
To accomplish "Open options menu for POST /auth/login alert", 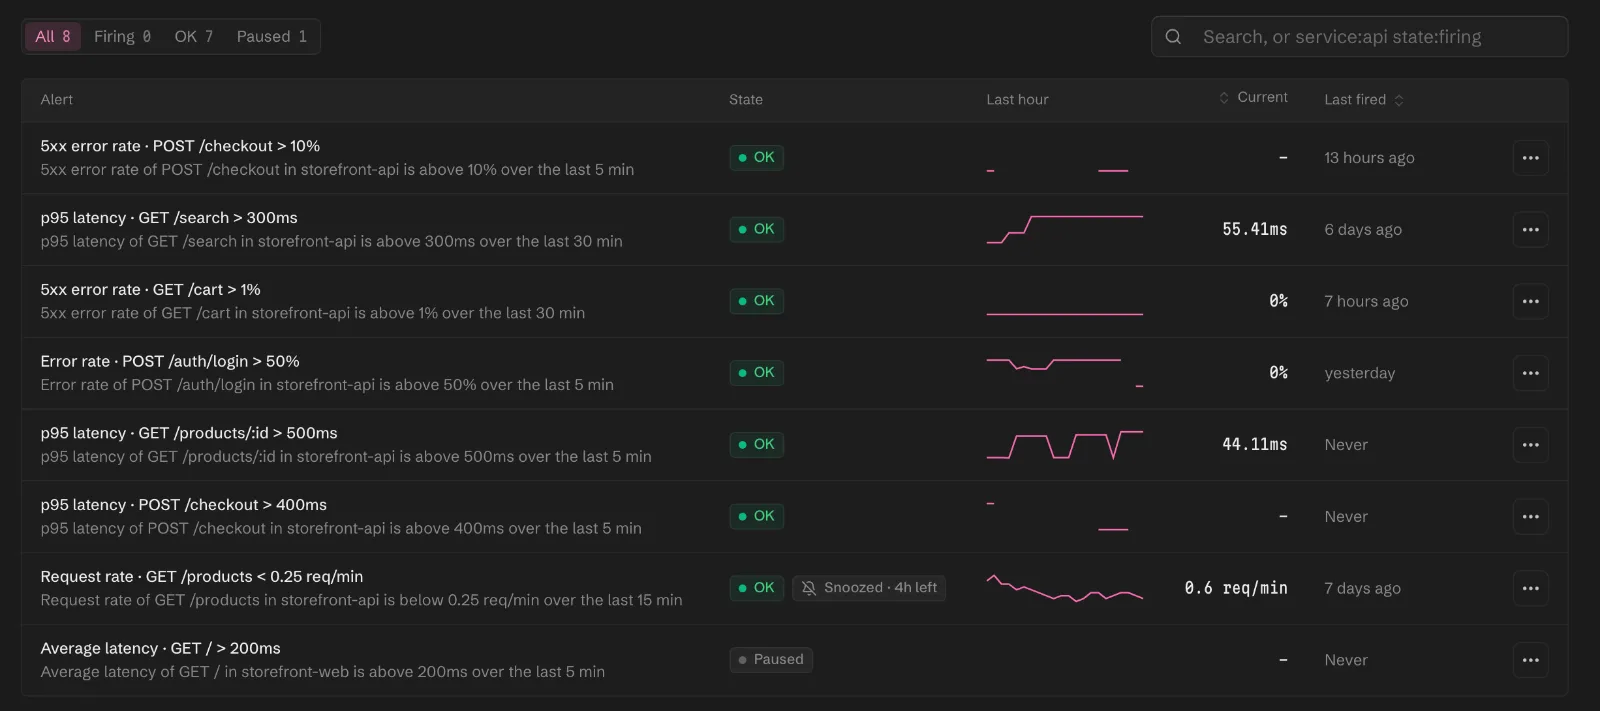I will (1530, 373).
